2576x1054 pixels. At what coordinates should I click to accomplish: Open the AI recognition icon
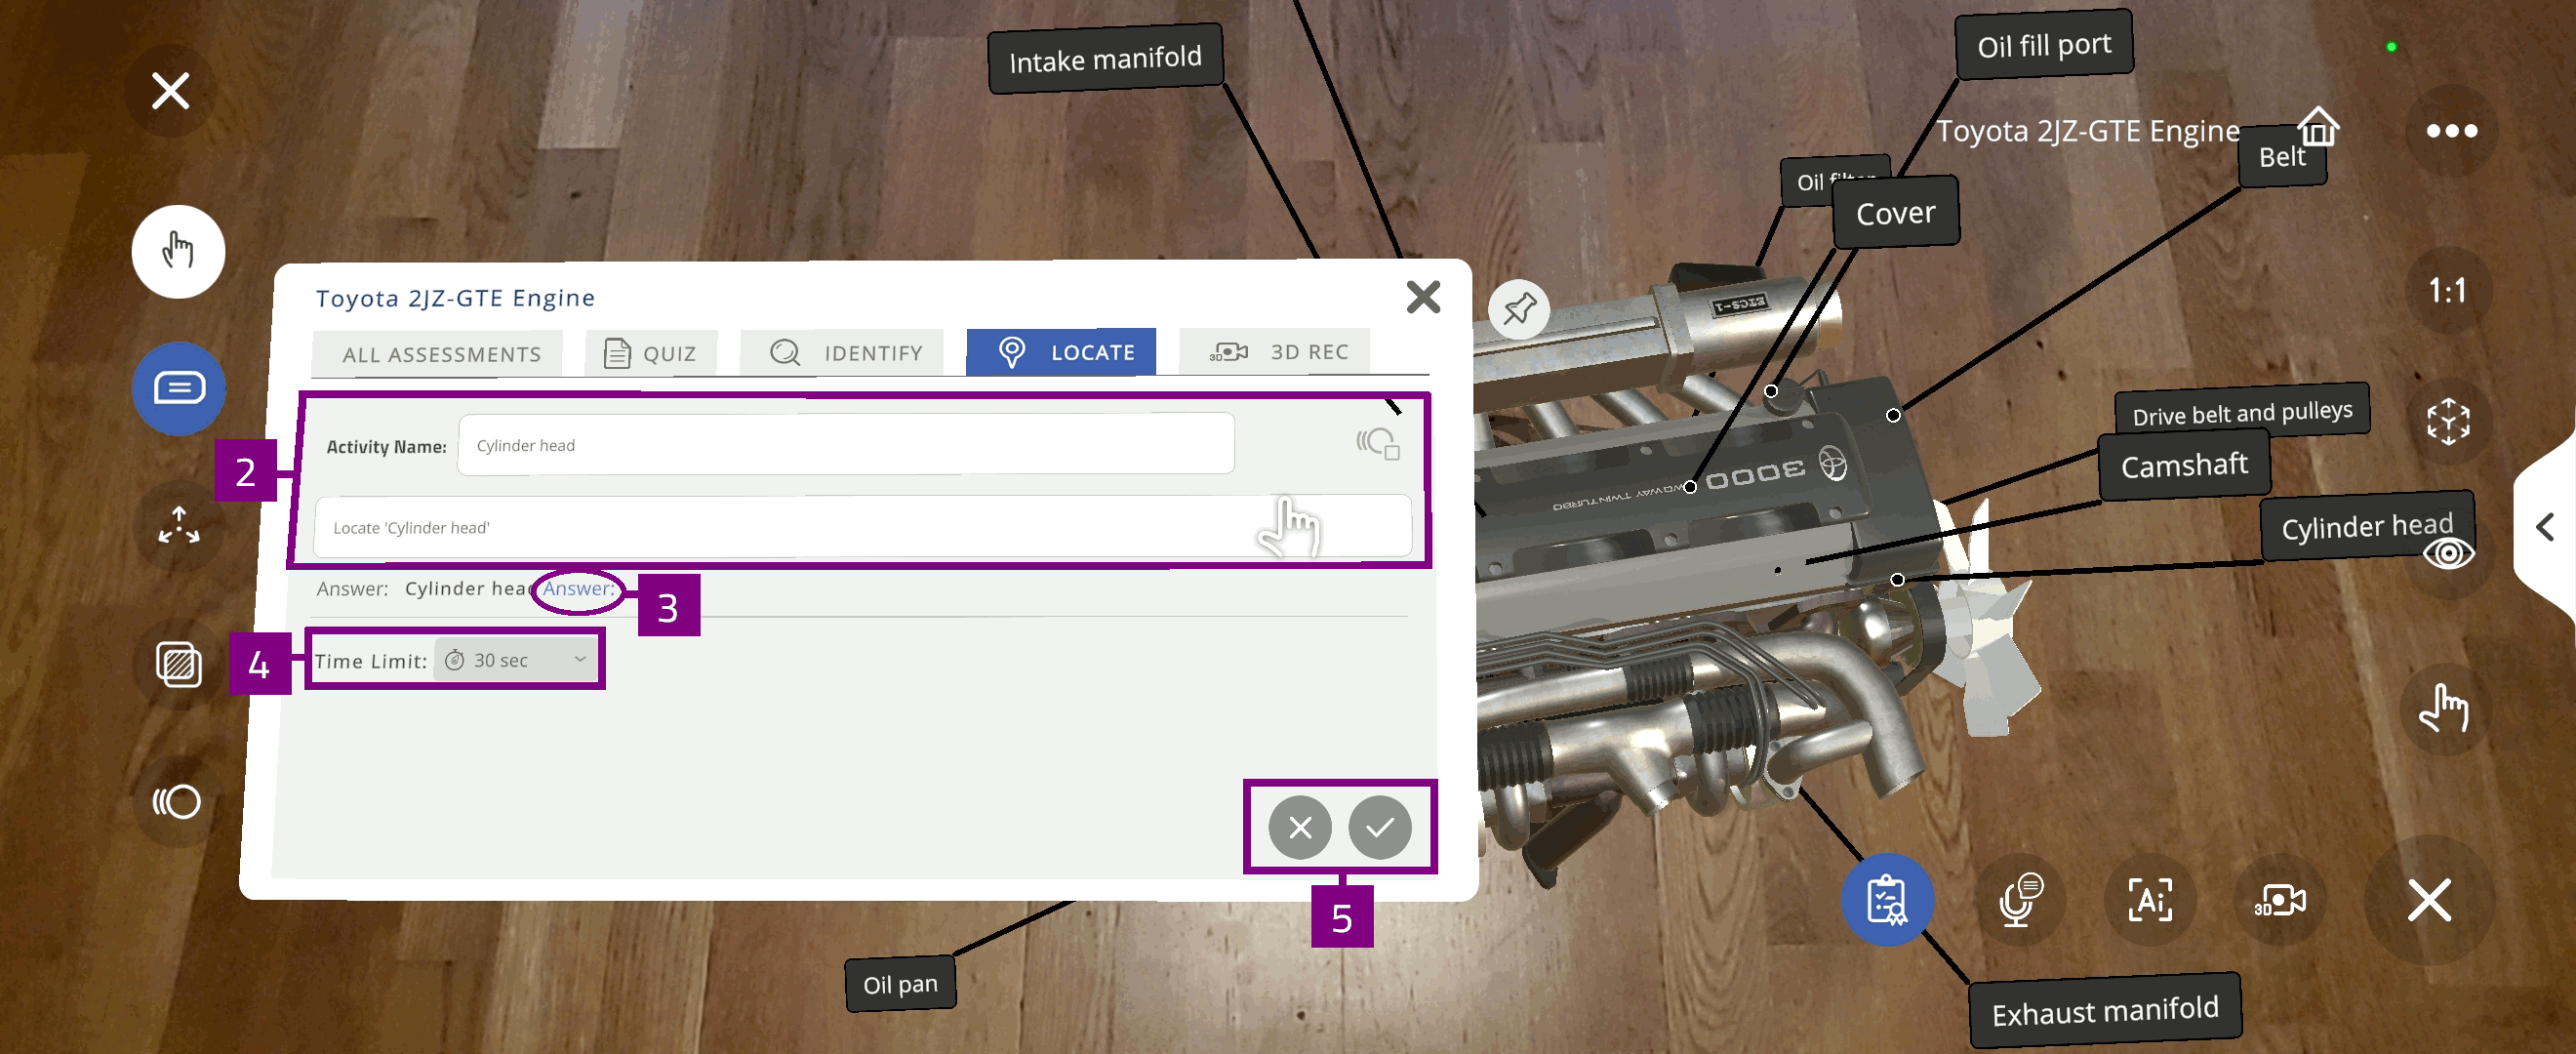(x=2150, y=899)
